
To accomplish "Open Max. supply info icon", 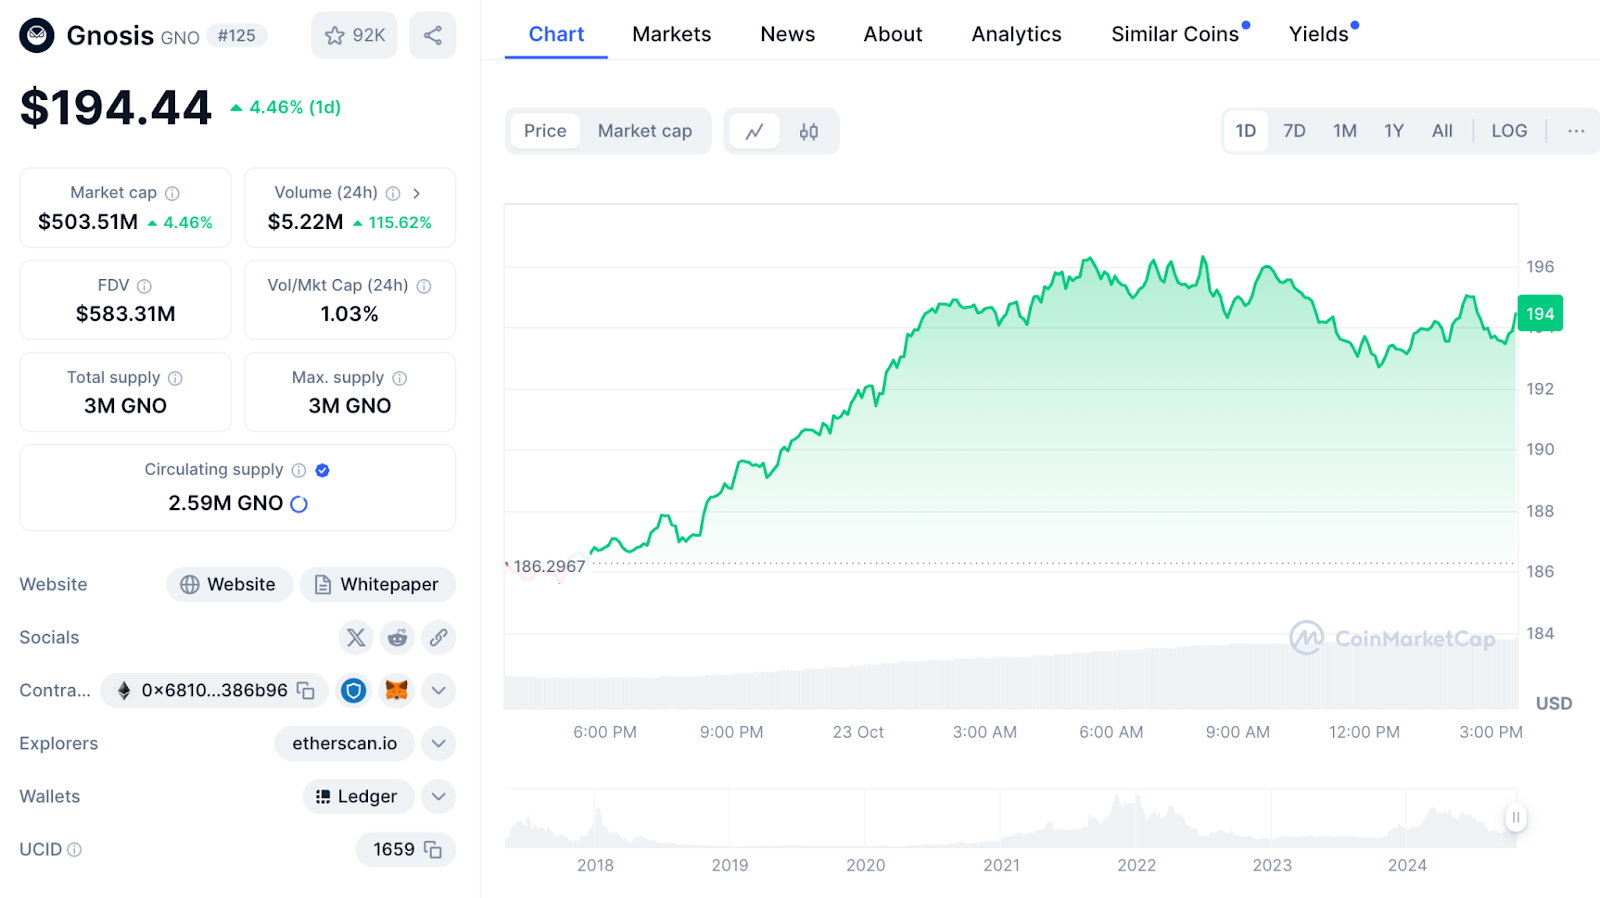I will (x=400, y=378).
